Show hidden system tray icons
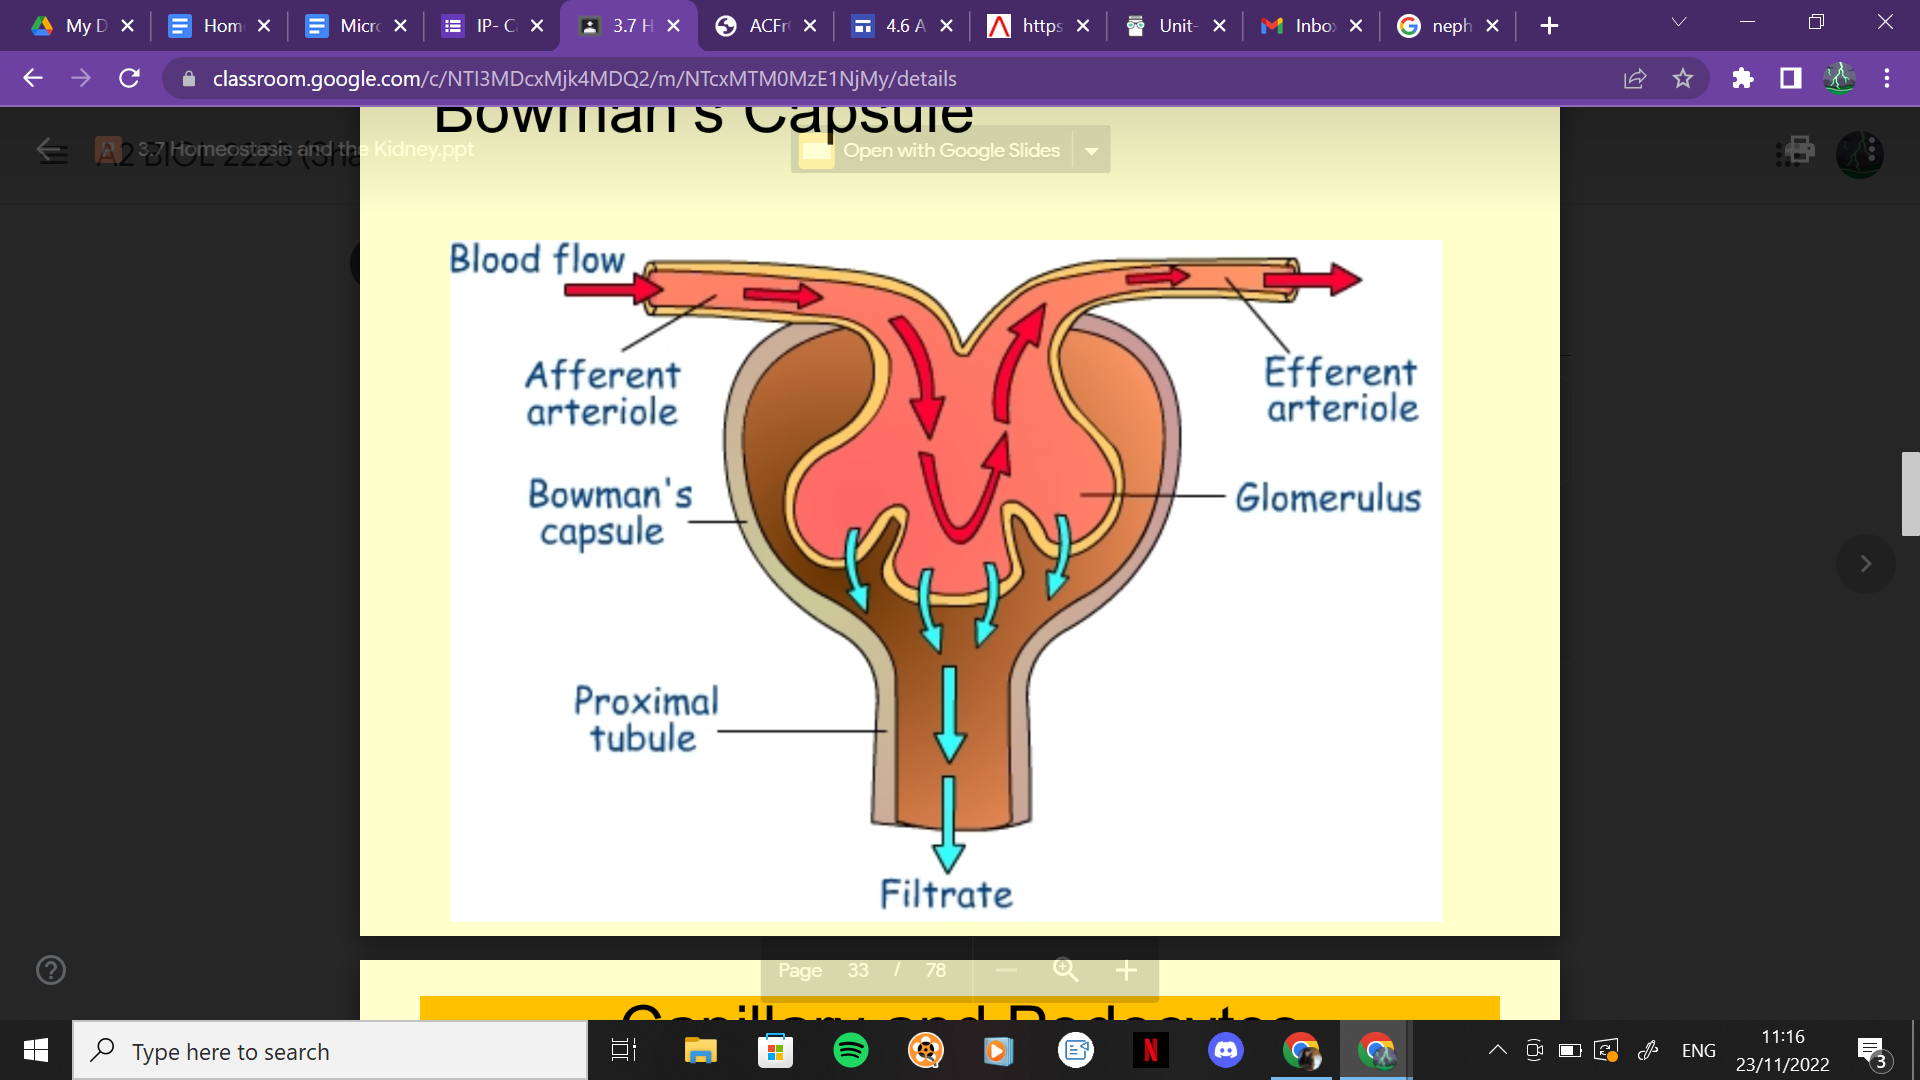 click(1497, 1050)
